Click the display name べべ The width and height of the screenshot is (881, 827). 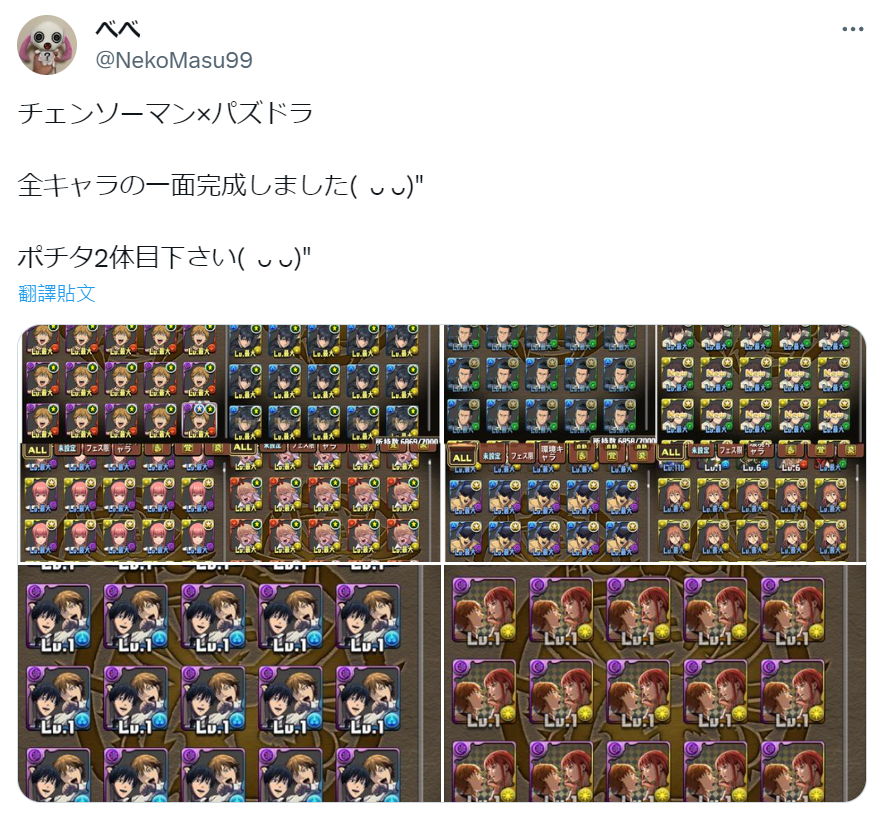(117, 29)
